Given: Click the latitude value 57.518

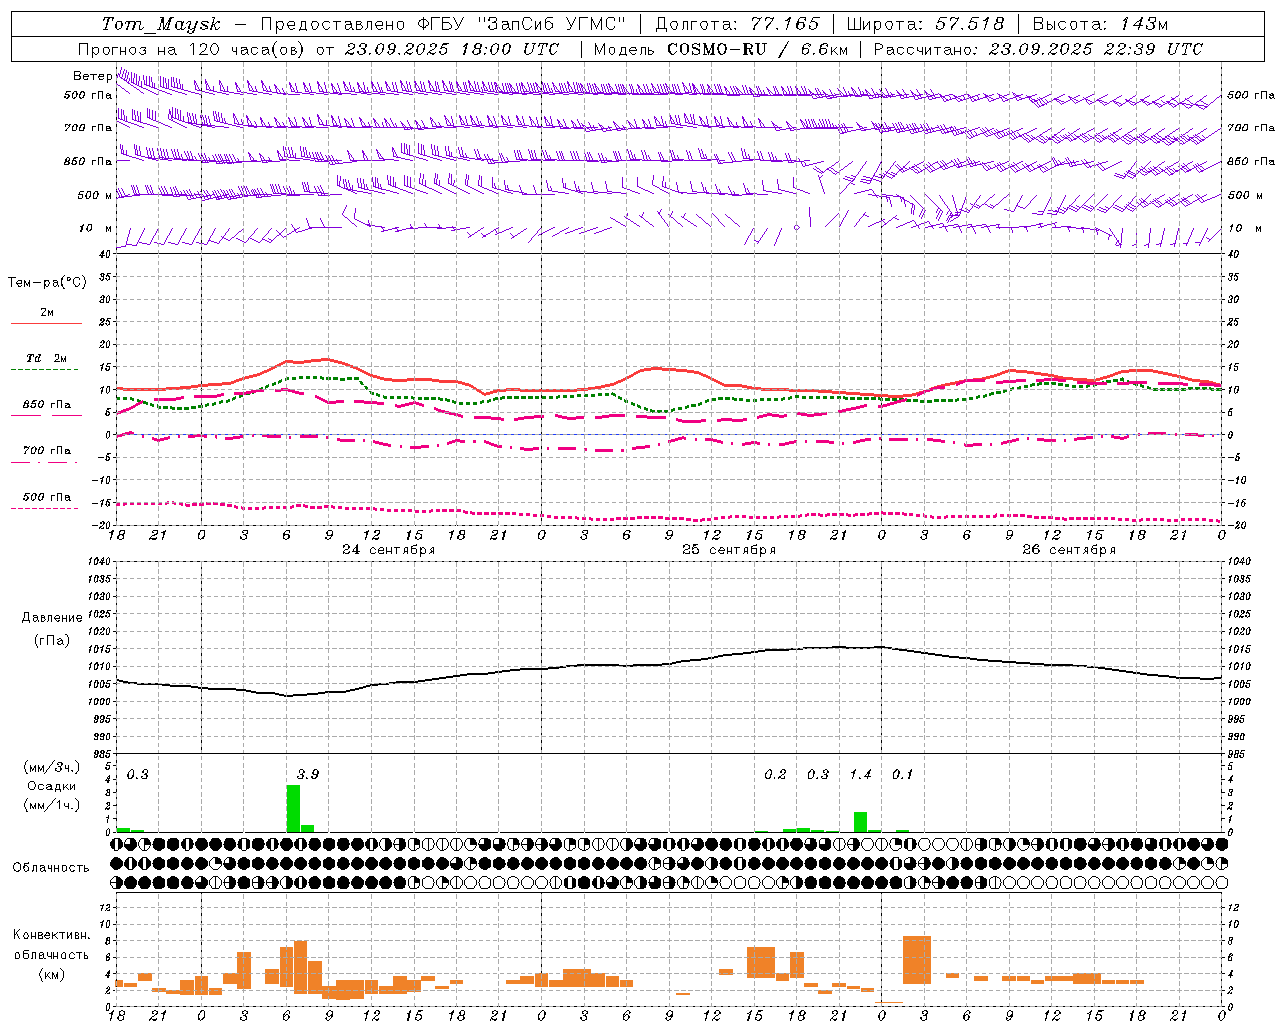Looking at the screenshot, I should point(969,24).
